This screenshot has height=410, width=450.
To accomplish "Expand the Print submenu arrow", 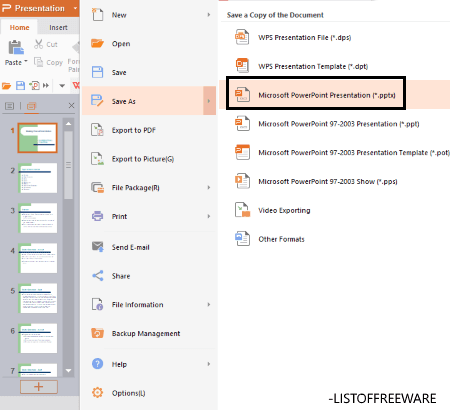I will (x=209, y=216).
